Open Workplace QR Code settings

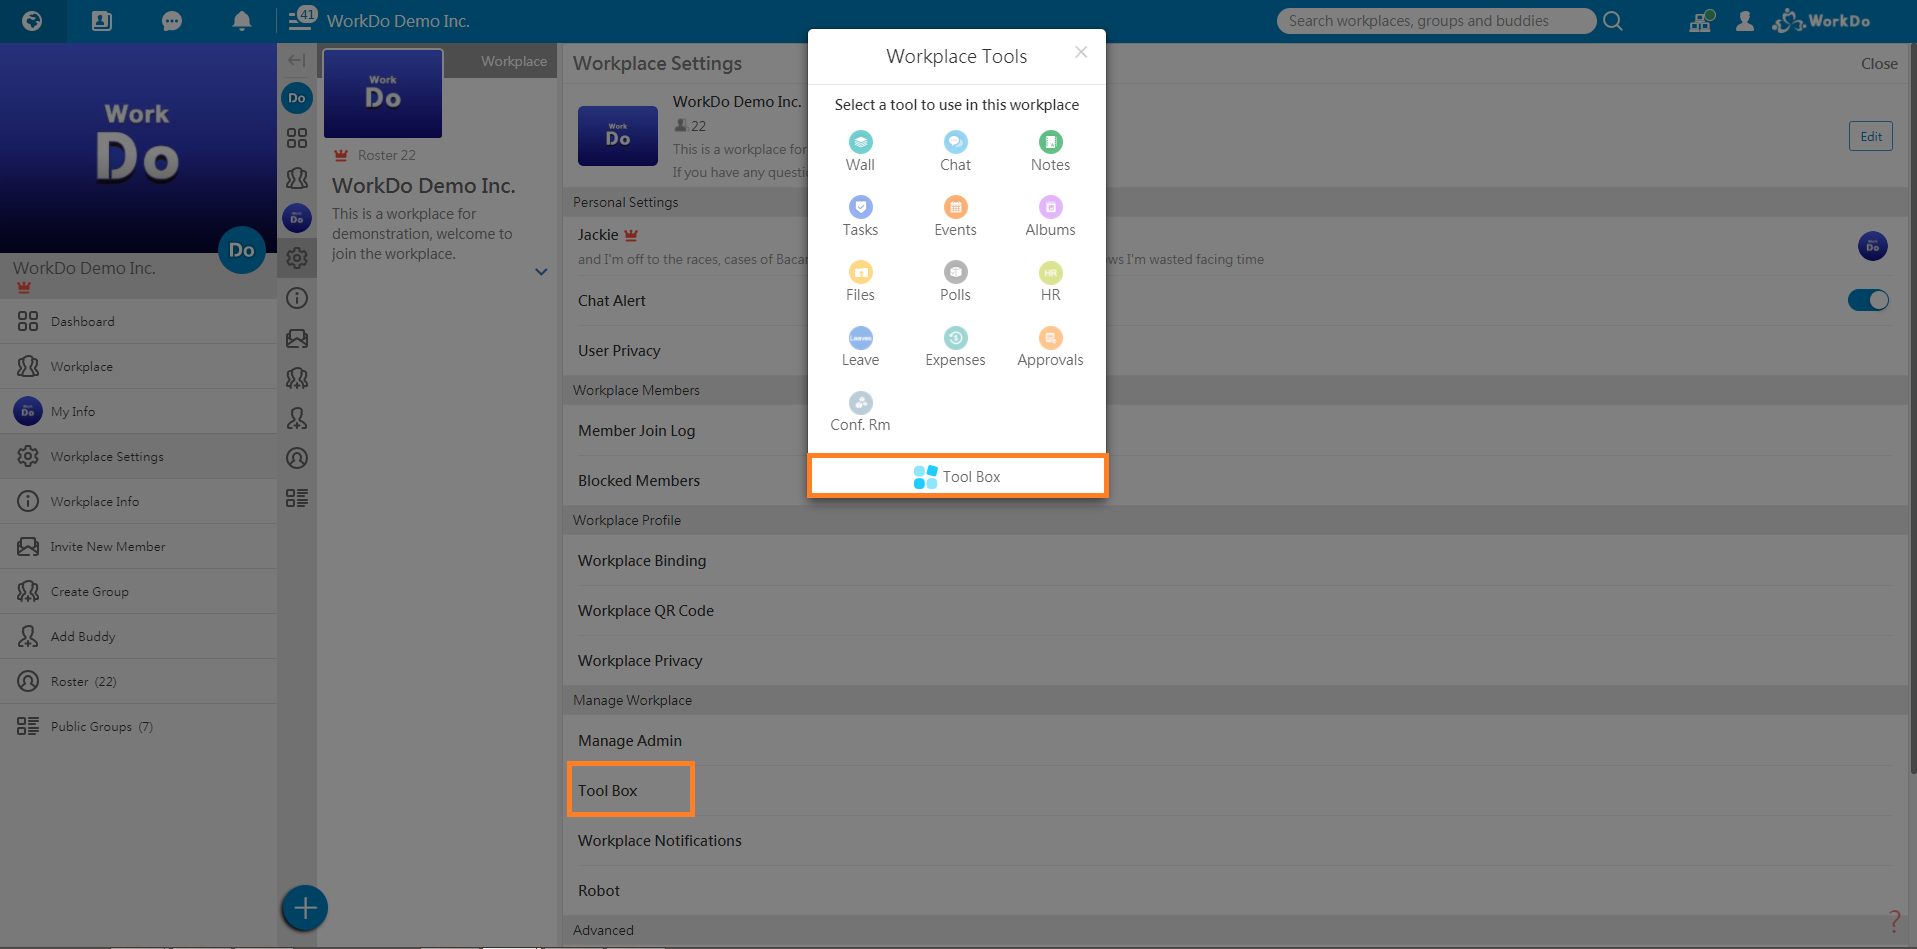[x=1236, y=610]
